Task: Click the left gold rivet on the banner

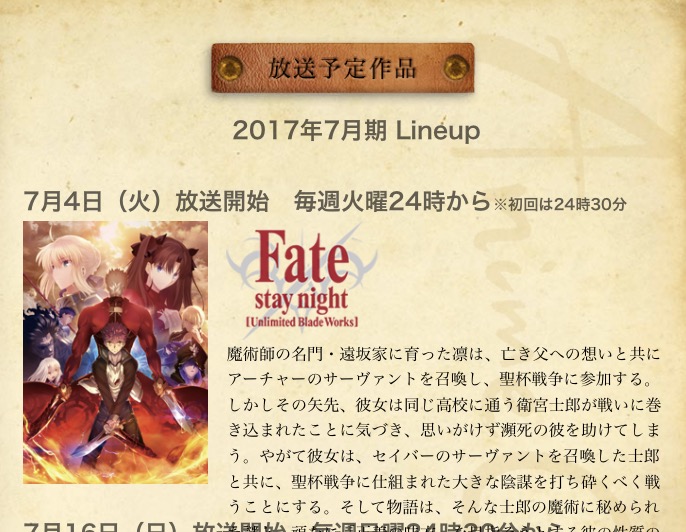Action: pyautogui.click(x=230, y=68)
